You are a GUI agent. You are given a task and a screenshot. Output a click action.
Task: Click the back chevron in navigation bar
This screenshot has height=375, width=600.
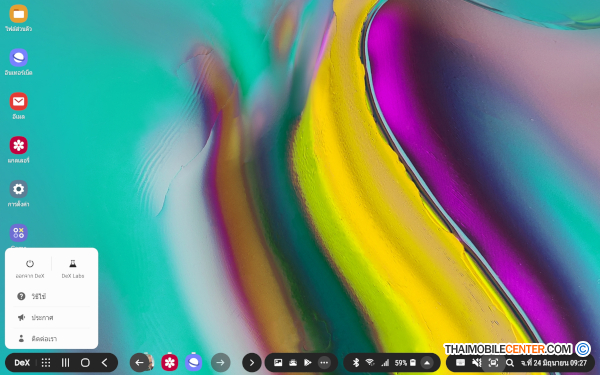pyautogui.click(x=104, y=363)
